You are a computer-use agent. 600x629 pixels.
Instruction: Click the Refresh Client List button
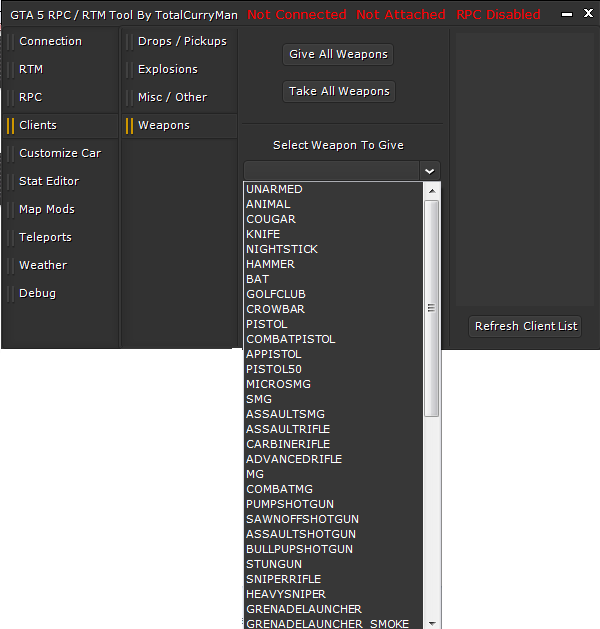point(526,326)
